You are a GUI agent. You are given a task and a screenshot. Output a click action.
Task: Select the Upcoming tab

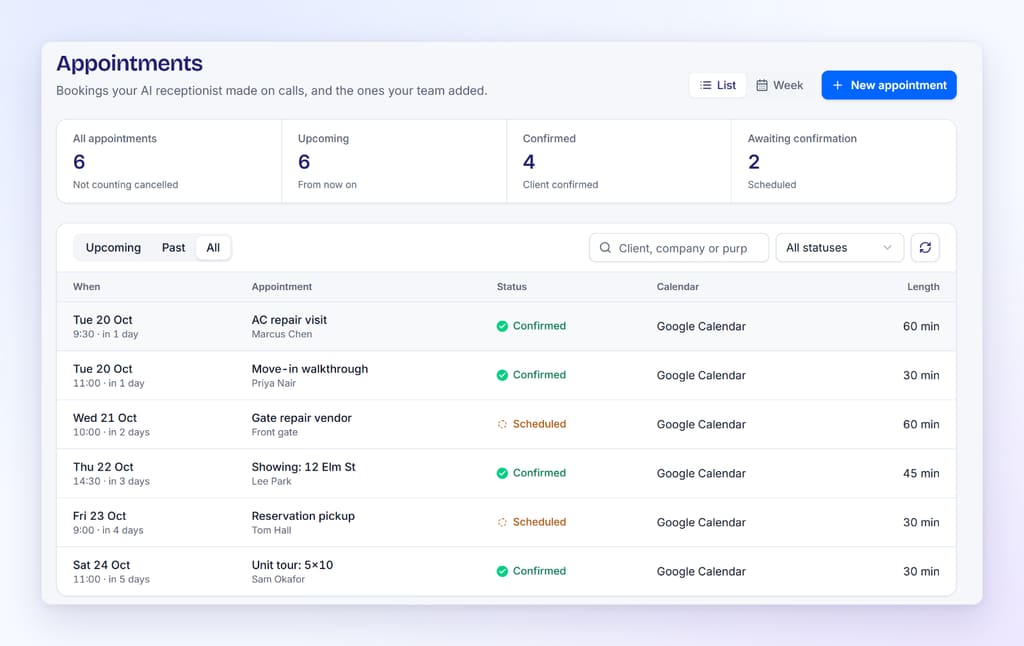click(113, 248)
